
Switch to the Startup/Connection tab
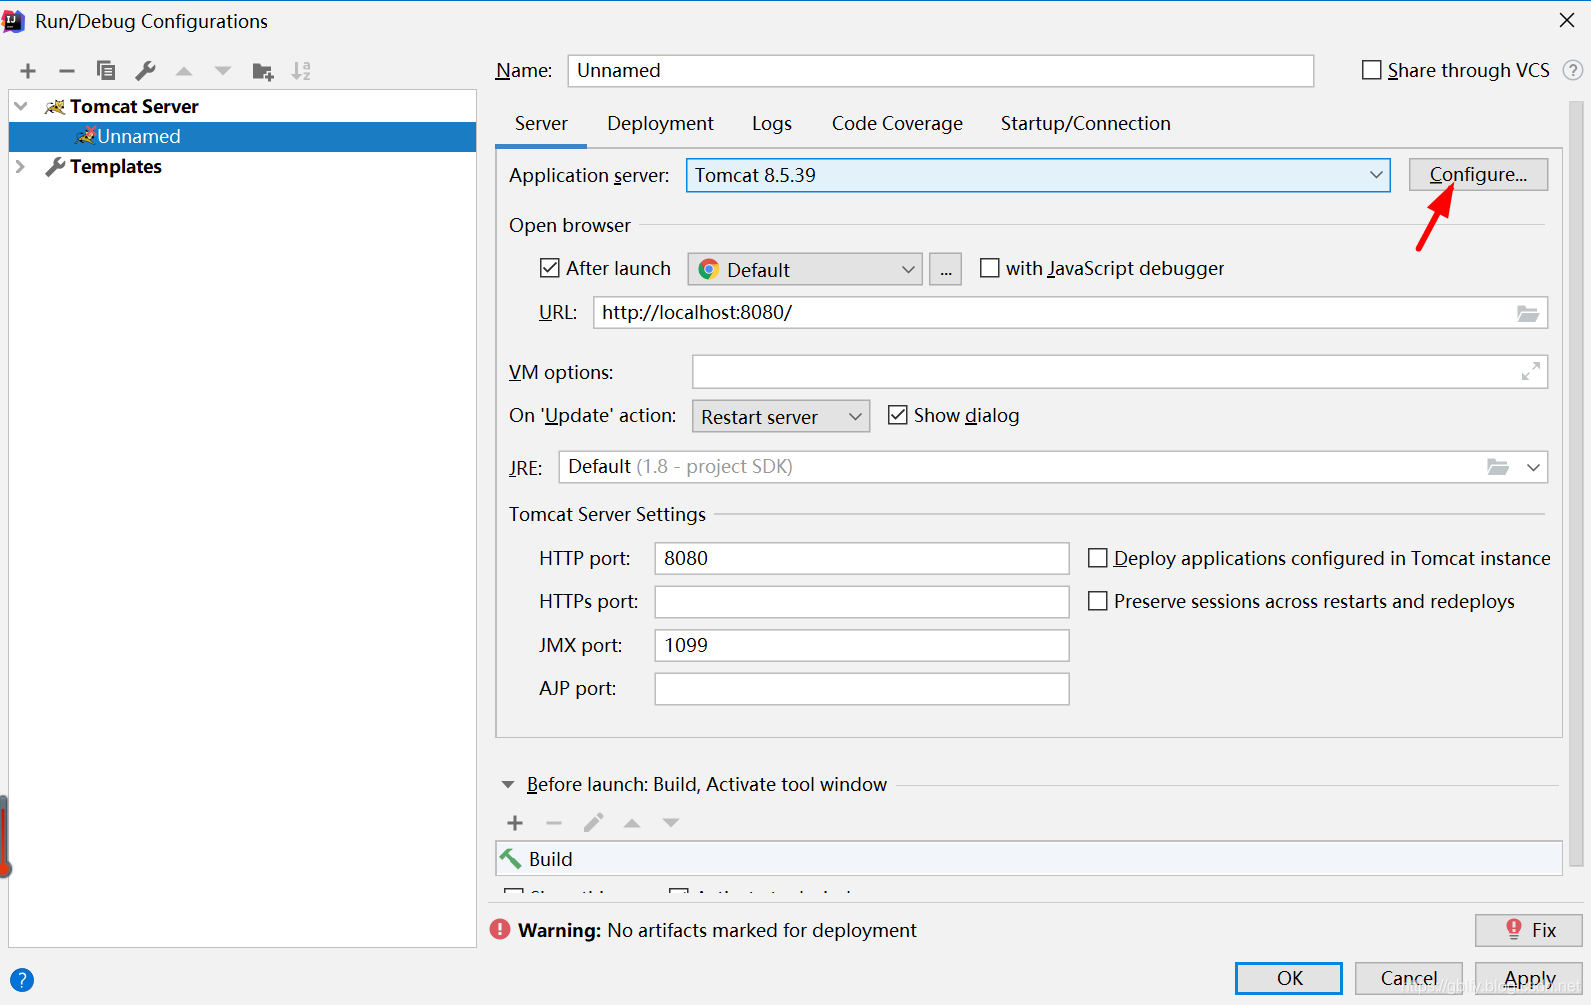point(1085,123)
